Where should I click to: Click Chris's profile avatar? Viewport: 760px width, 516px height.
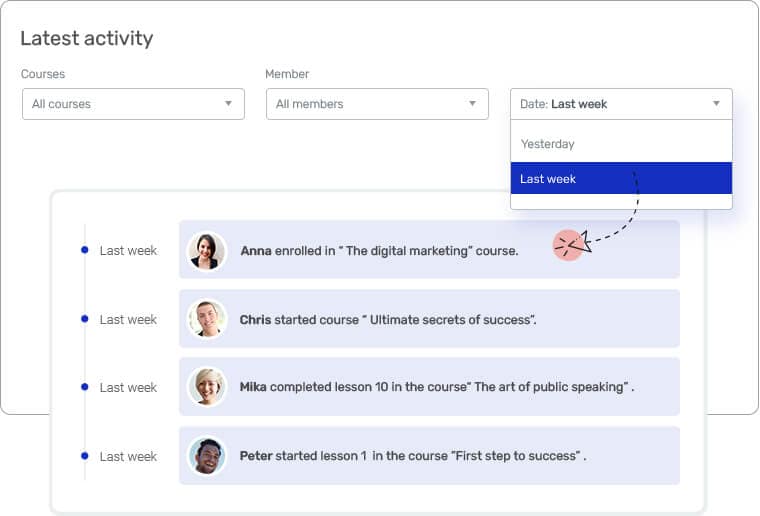pyautogui.click(x=207, y=319)
